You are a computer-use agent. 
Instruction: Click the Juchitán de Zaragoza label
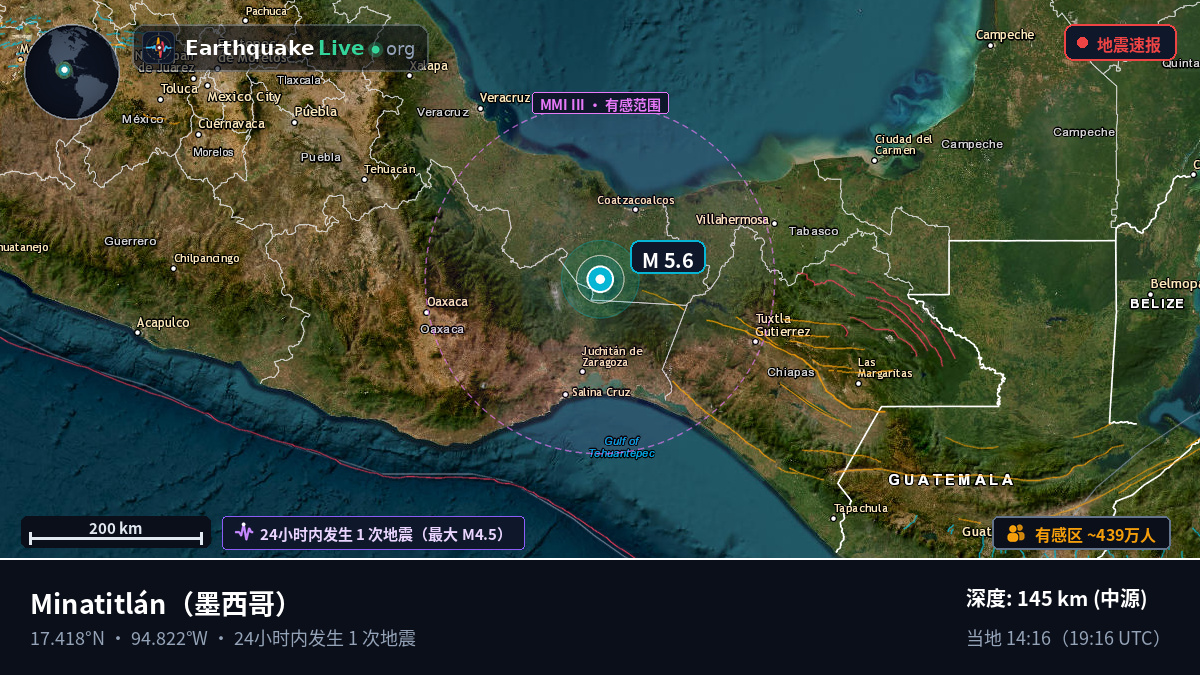point(613,356)
